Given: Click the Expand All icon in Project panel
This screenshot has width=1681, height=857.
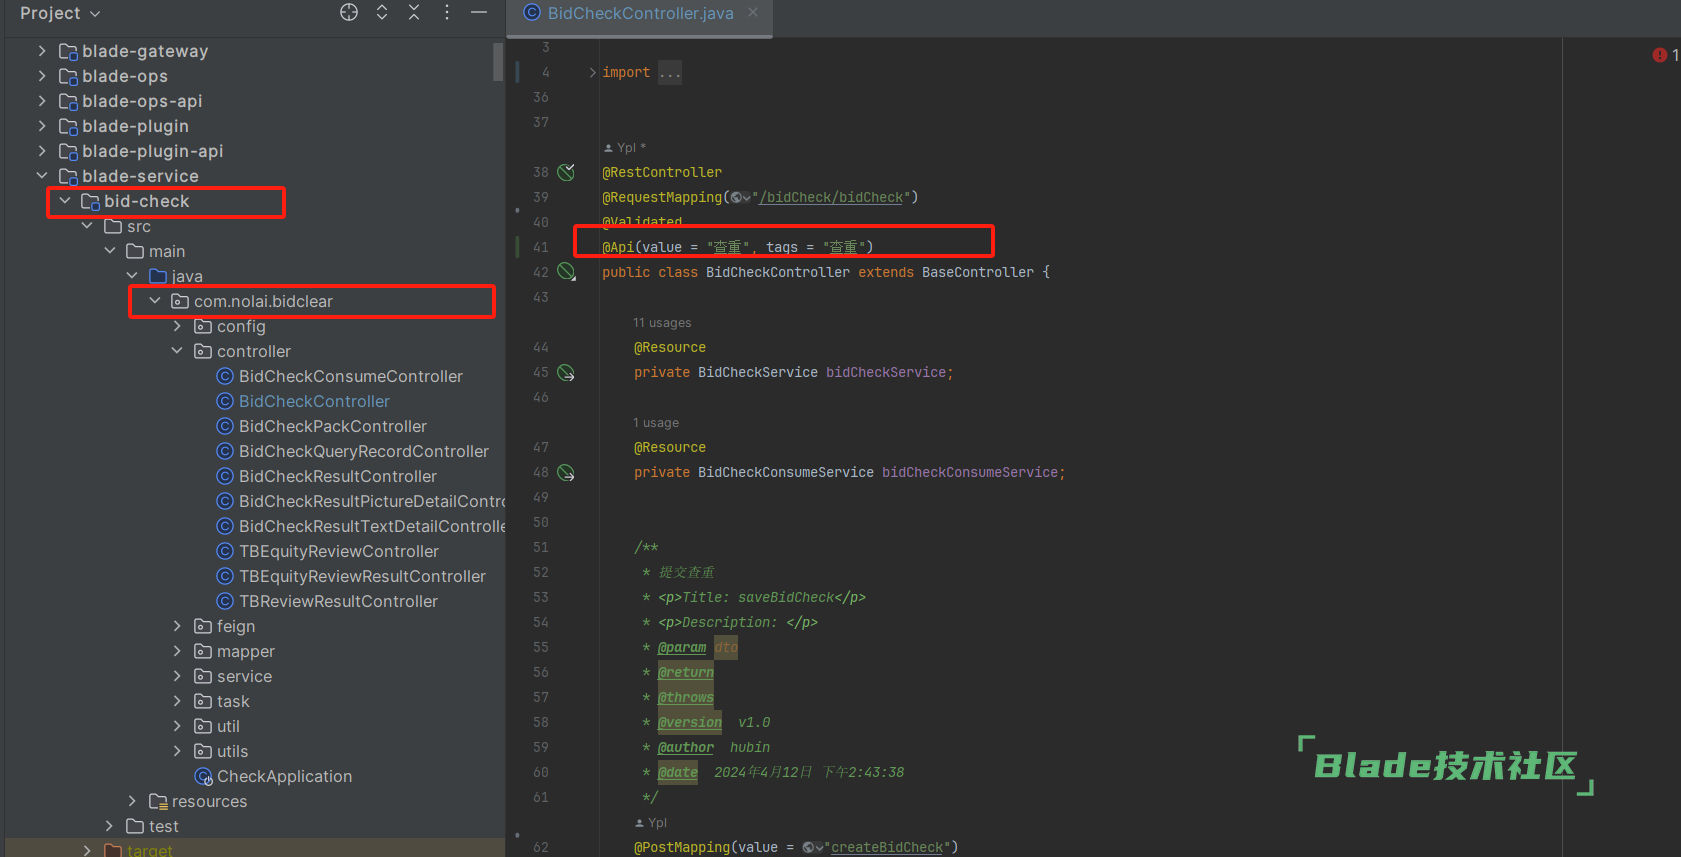Looking at the screenshot, I should point(382,12).
